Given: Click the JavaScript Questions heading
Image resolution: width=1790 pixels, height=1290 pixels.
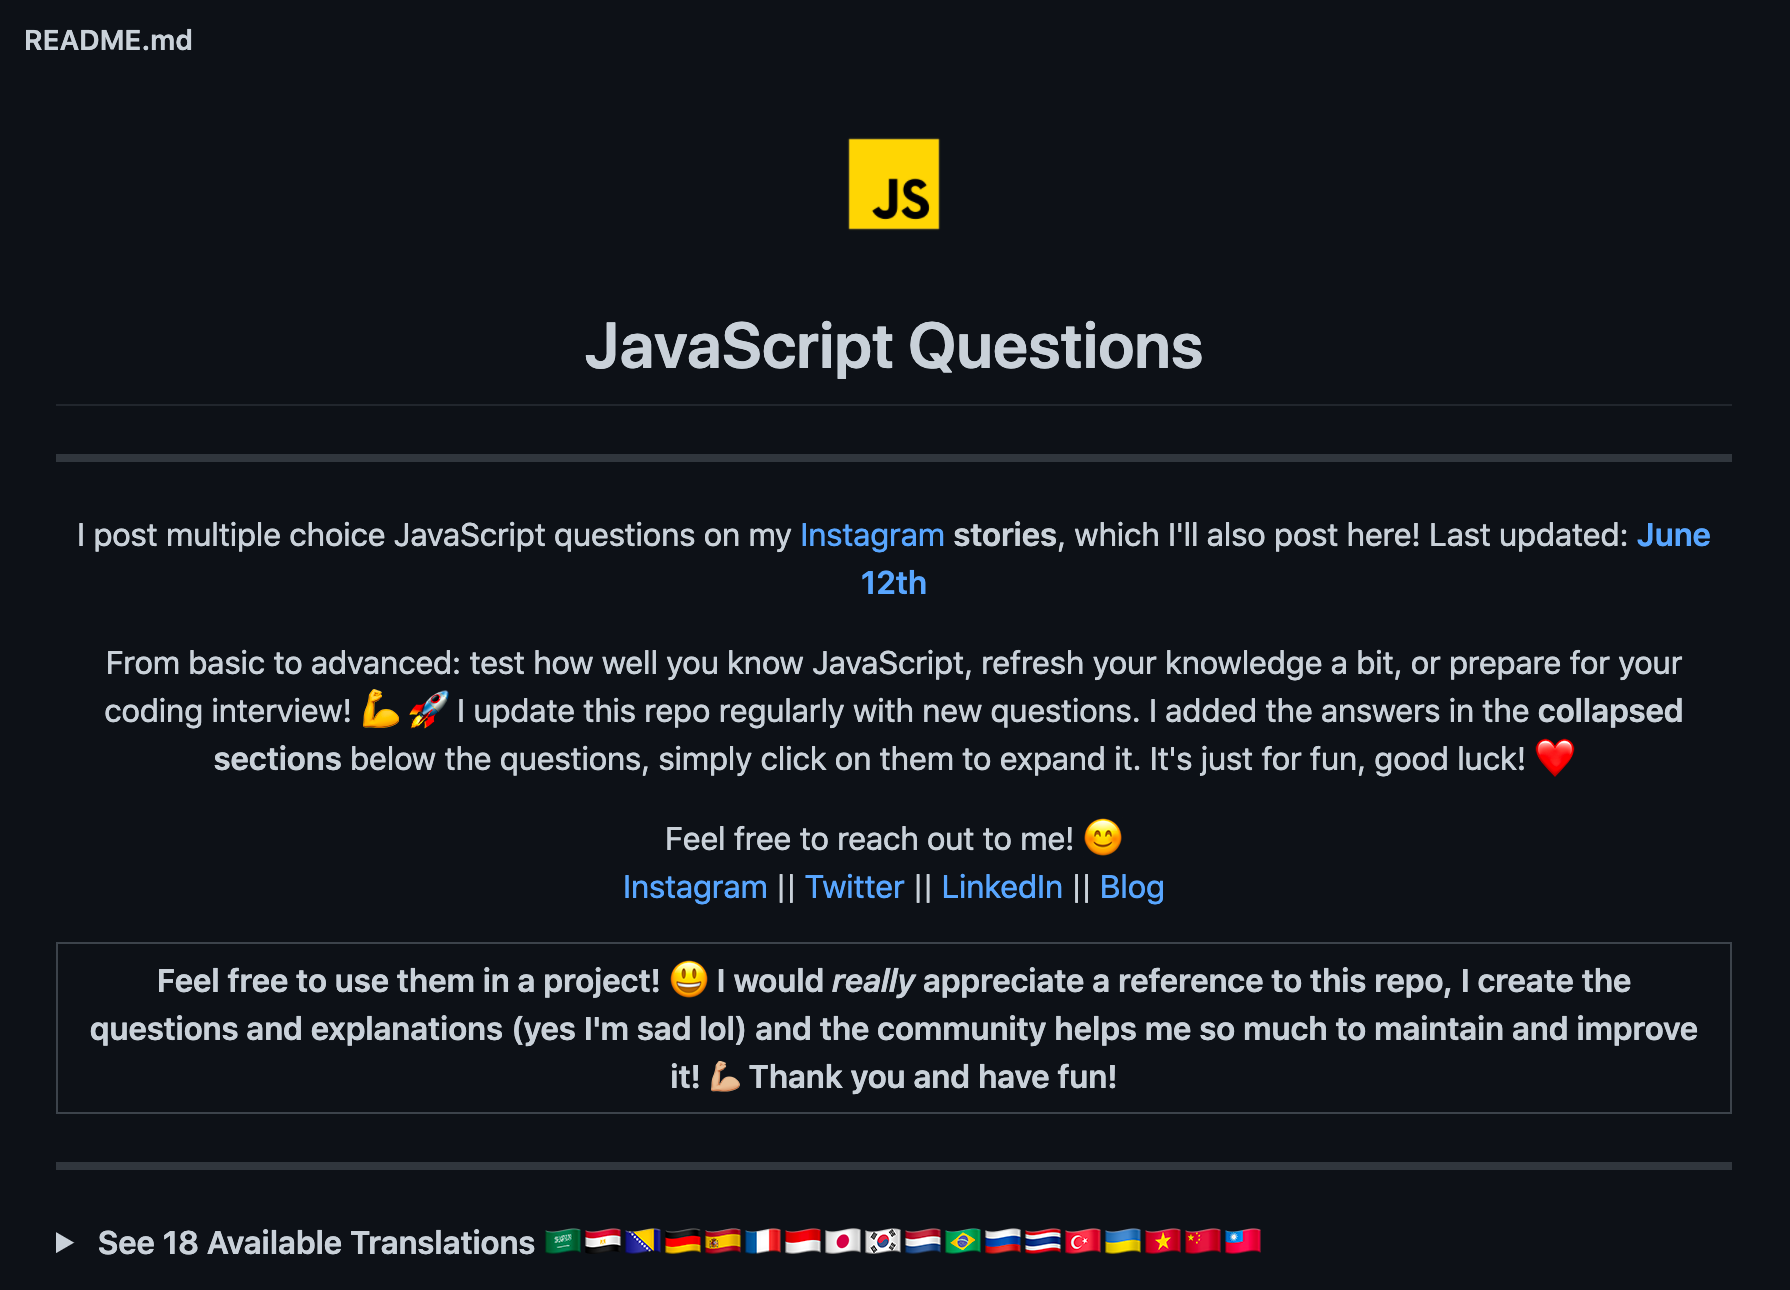Looking at the screenshot, I should coord(894,347).
